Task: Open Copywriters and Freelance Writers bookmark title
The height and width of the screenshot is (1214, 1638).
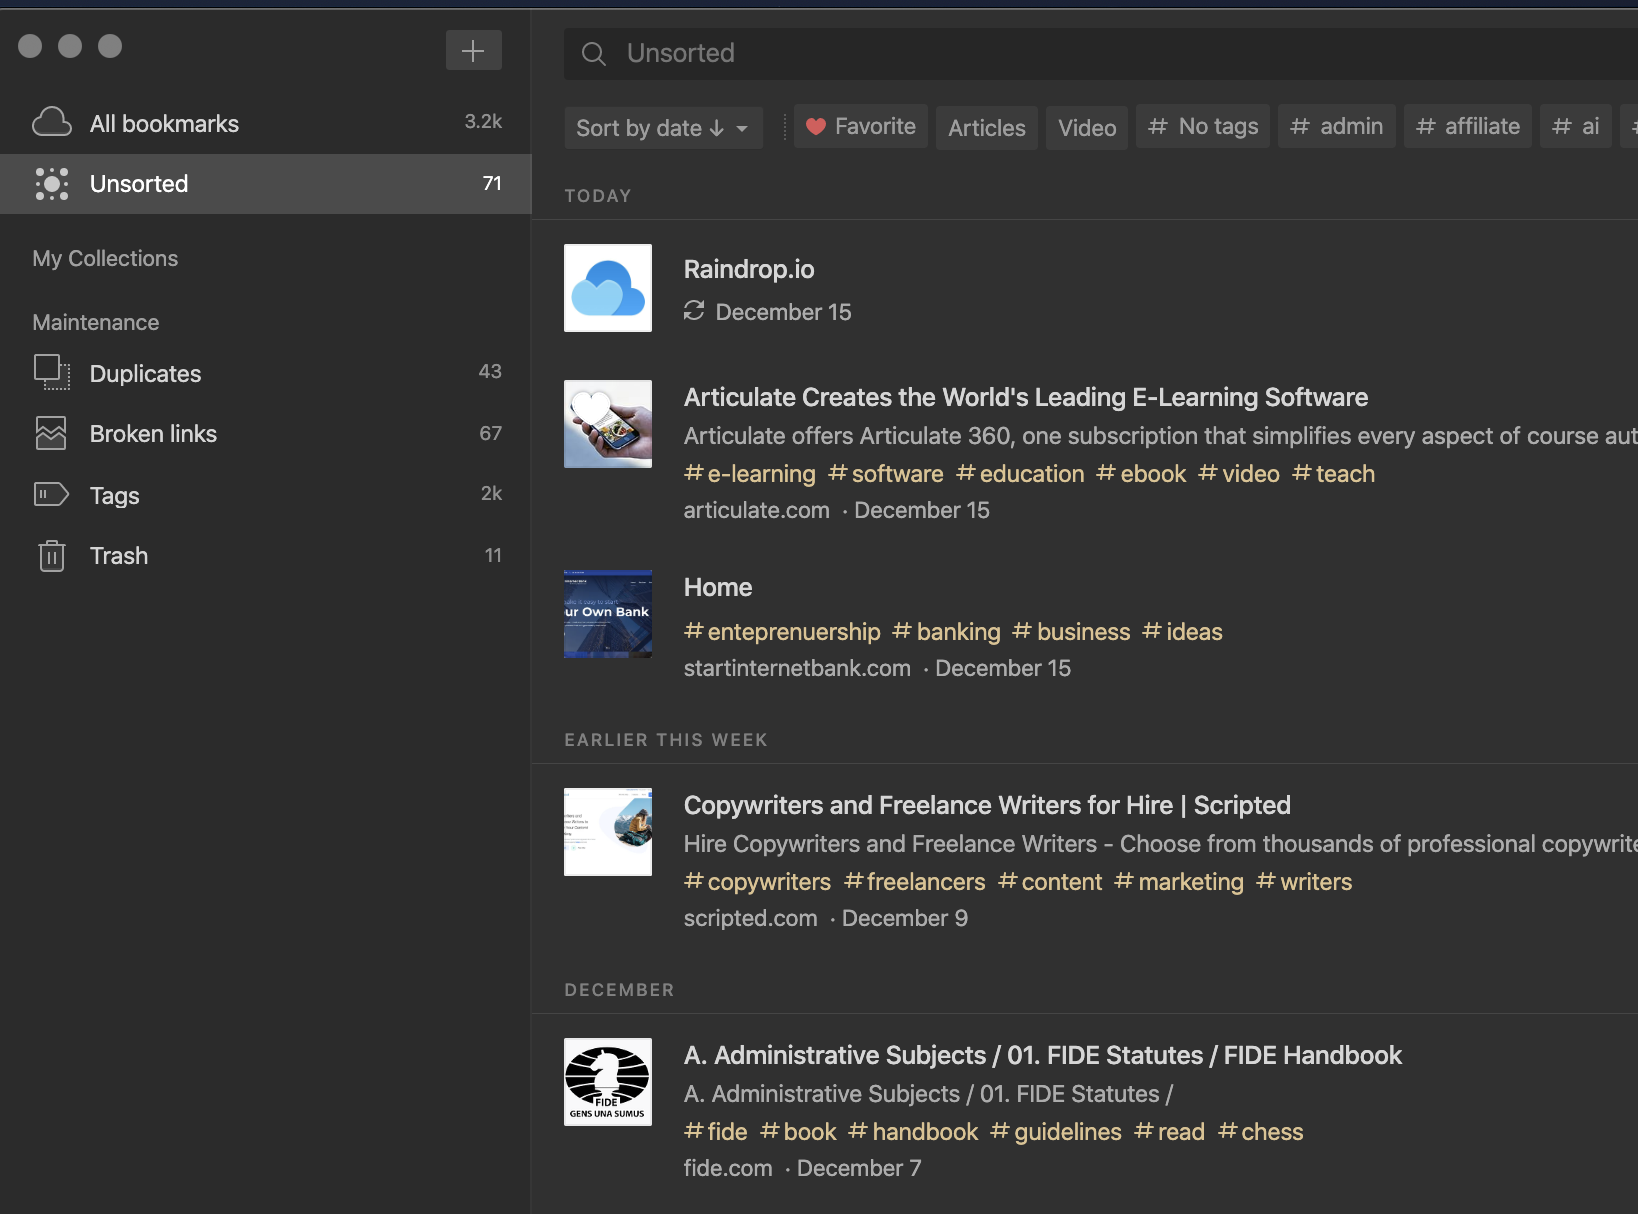Action: point(987,805)
